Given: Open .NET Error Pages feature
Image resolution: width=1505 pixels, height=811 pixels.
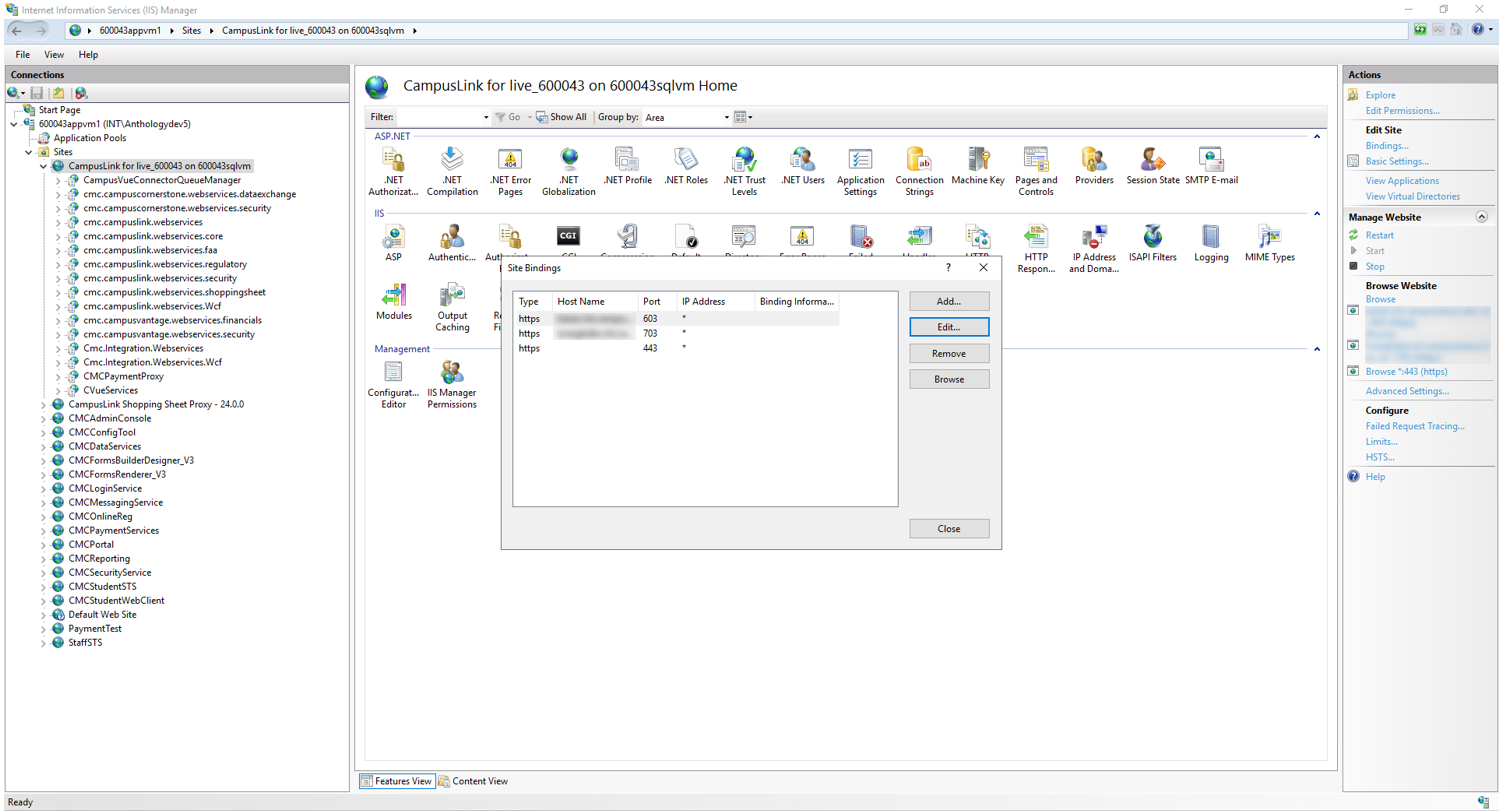Looking at the screenshot, I should click(510, 171).
